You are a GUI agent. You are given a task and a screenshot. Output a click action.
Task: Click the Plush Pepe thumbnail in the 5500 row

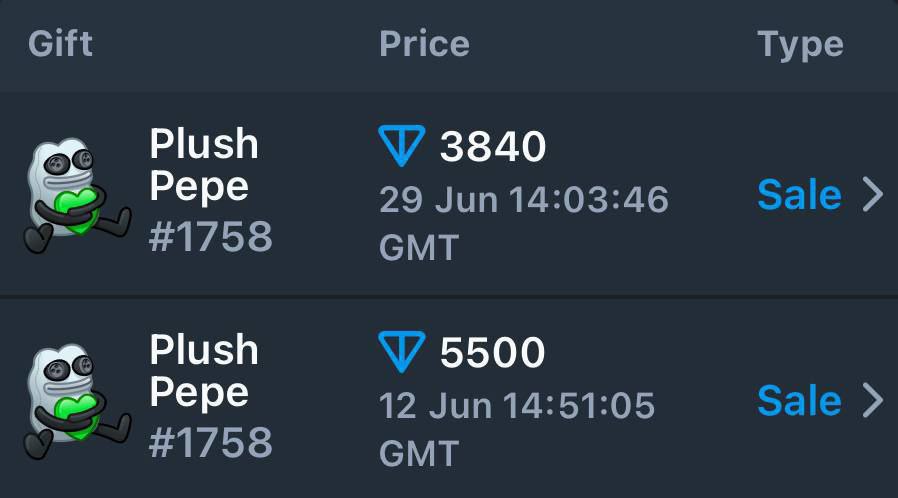click(x=77, y=401)
